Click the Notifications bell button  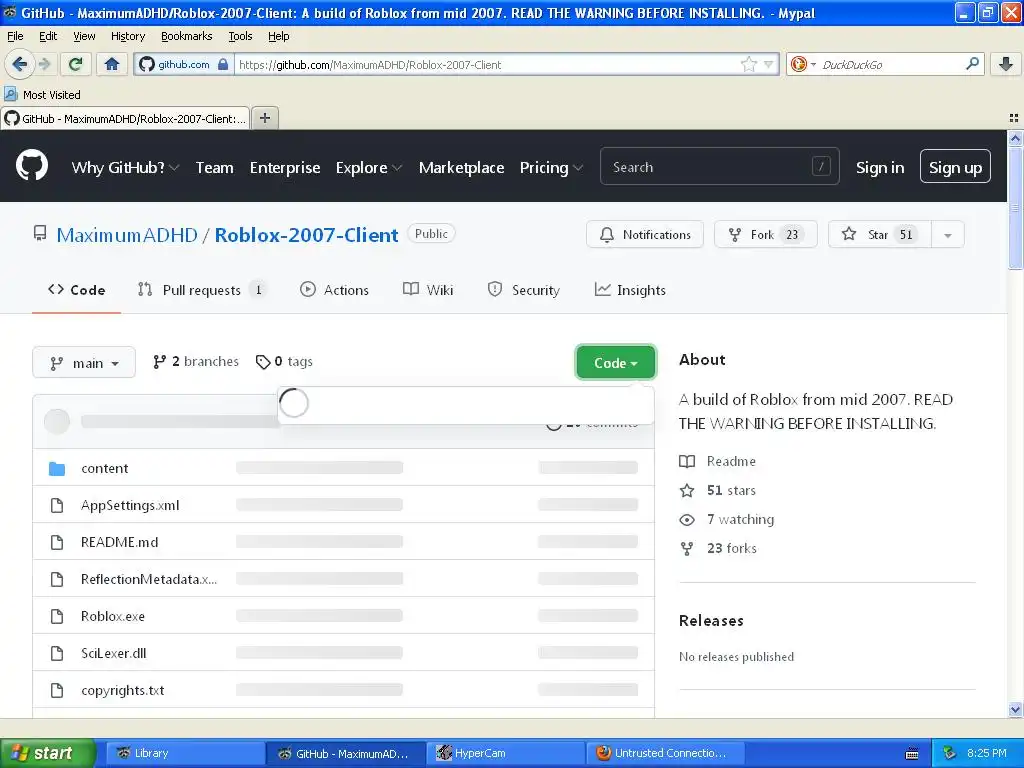645,234
